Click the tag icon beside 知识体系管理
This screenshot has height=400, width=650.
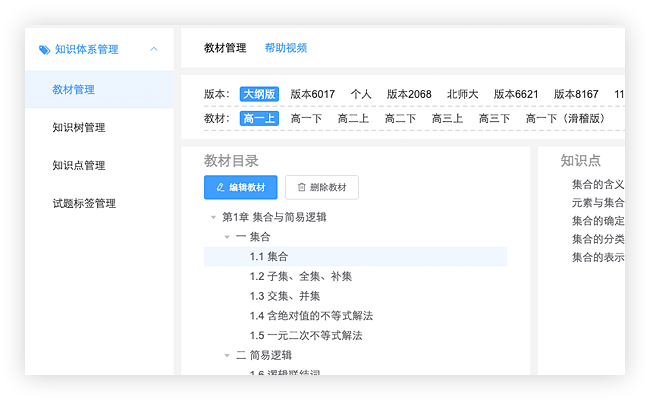(x=44, y=49)
